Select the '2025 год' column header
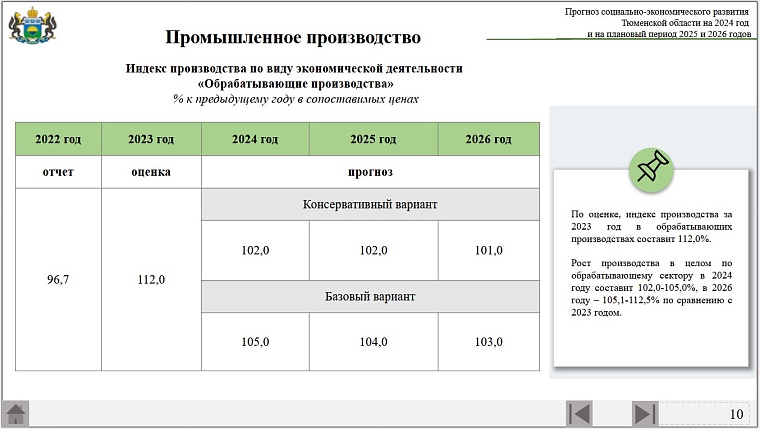 click(374, 139)
